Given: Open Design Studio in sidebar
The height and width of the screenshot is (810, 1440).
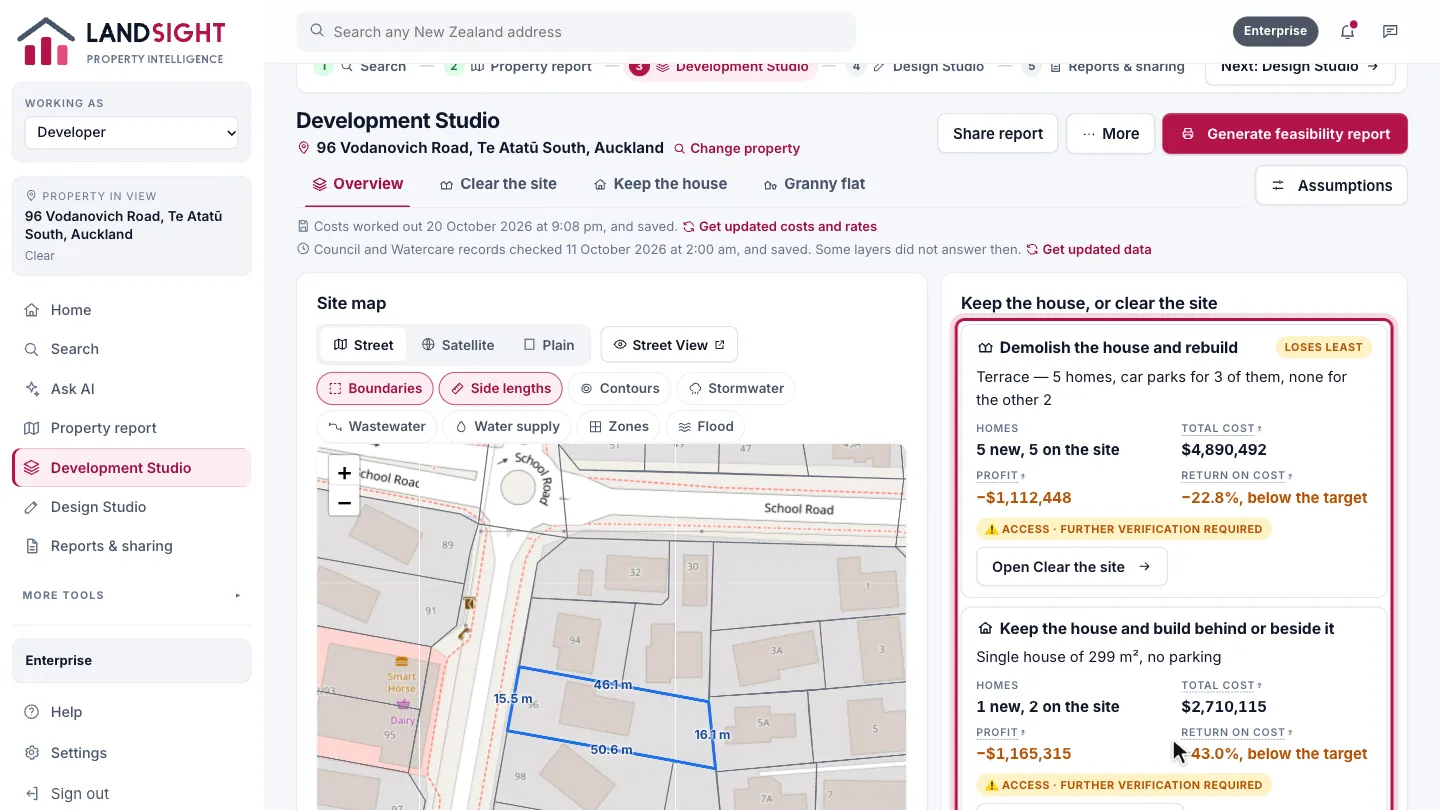Looking at the screenshot, I should (x=131, y=507).
